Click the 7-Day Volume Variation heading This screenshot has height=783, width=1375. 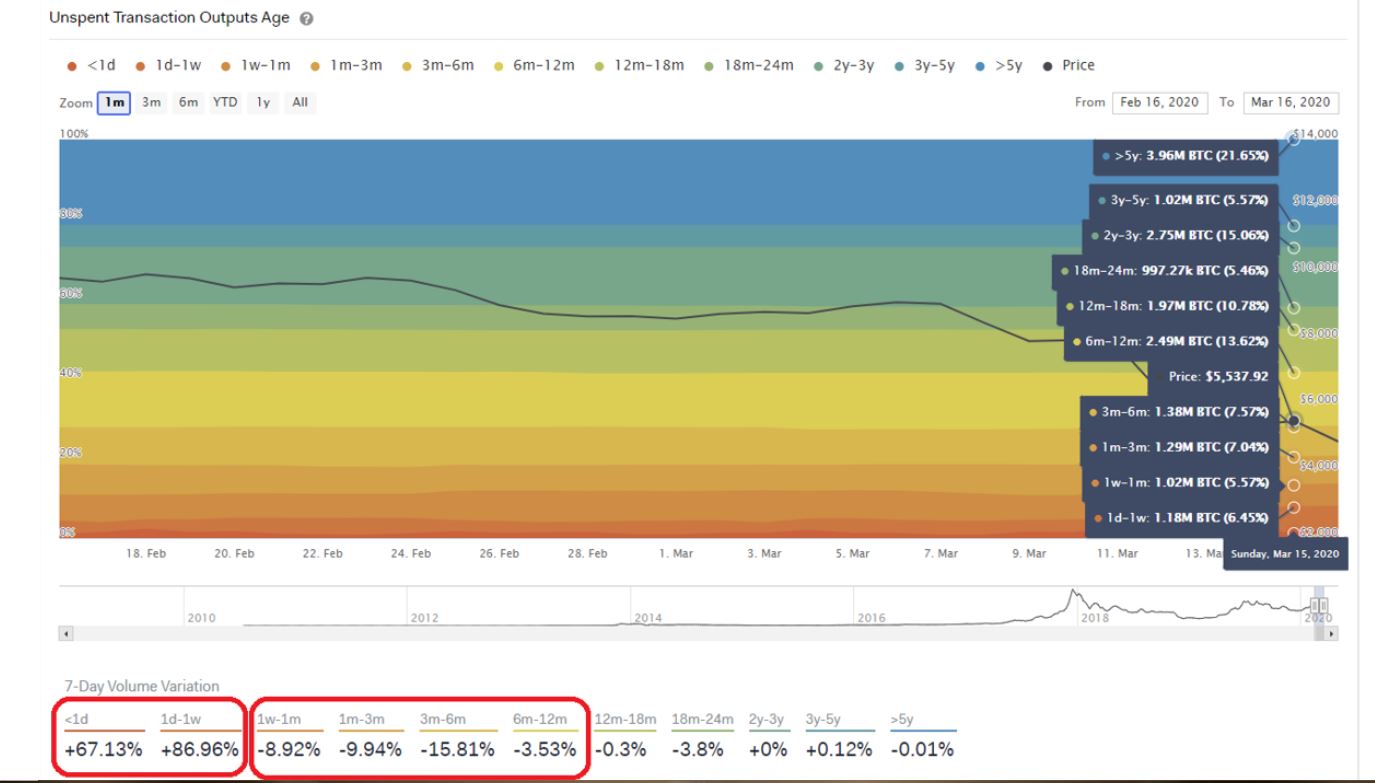[x=142, y=686]
